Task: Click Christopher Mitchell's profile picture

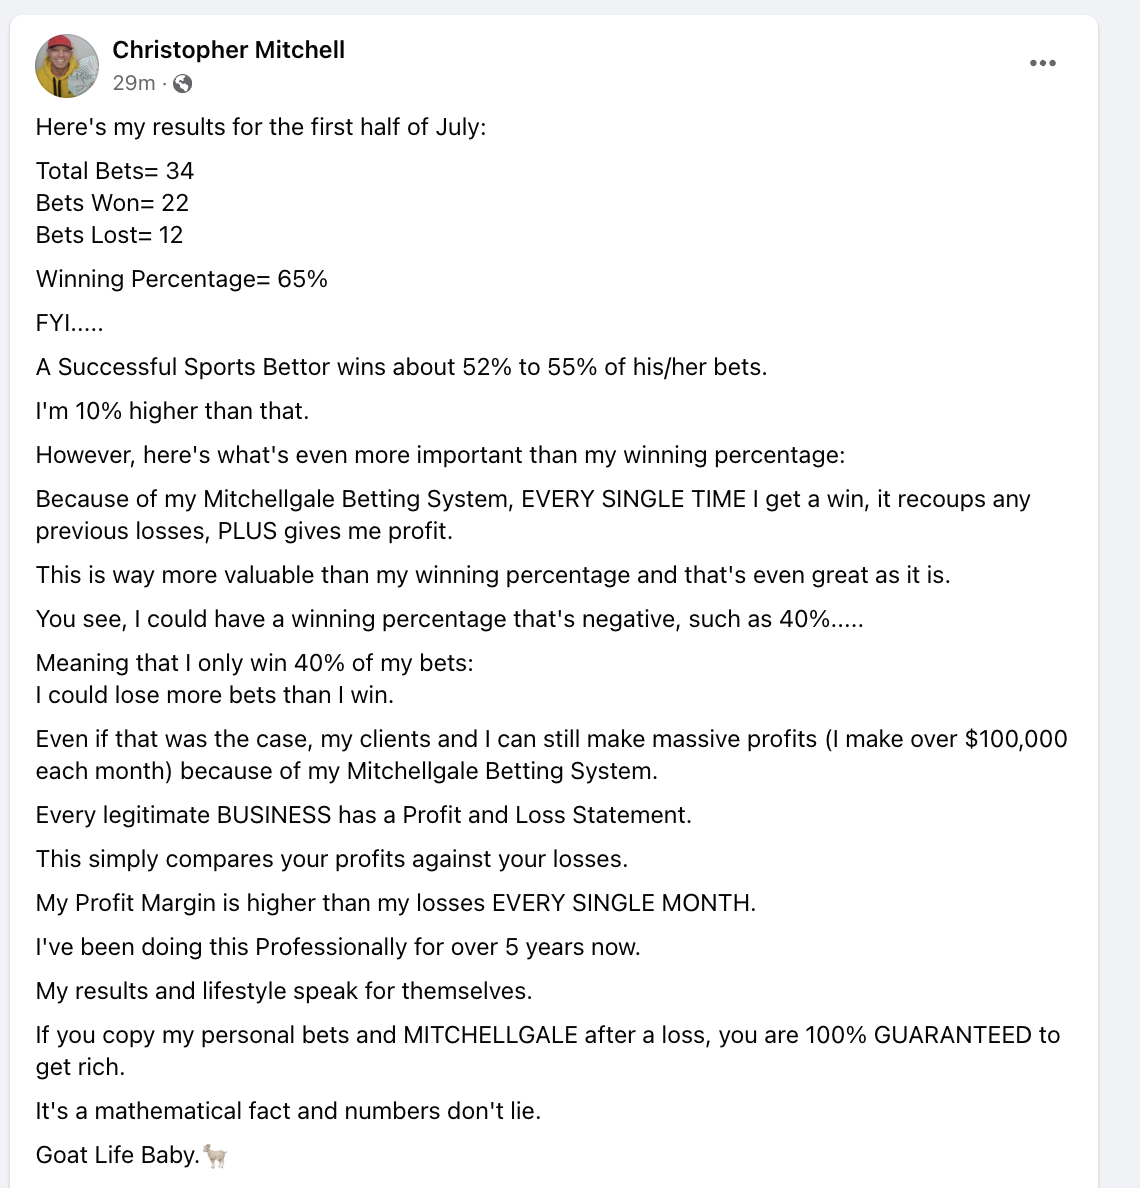Action: tap(67, 66)
